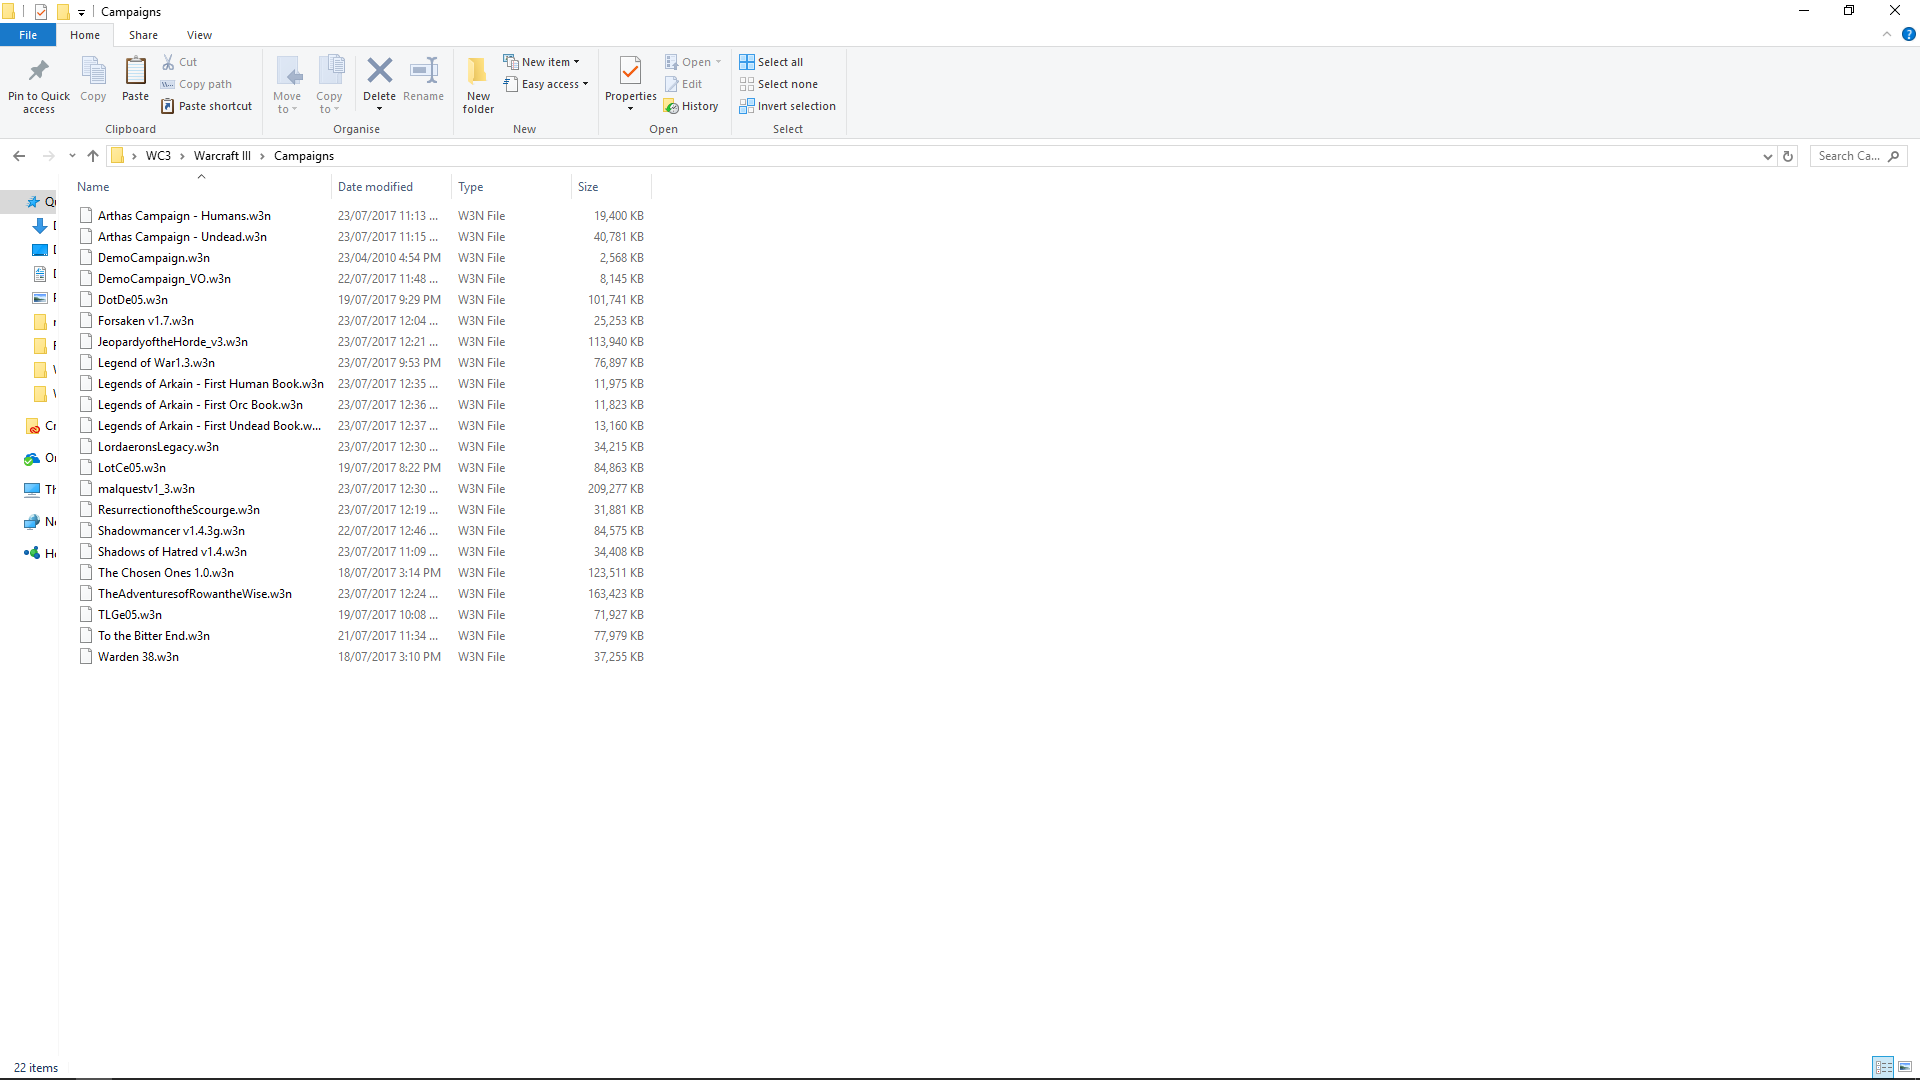
Task: Click the Network icon in sidebar
Action: [x=32, y=522]
